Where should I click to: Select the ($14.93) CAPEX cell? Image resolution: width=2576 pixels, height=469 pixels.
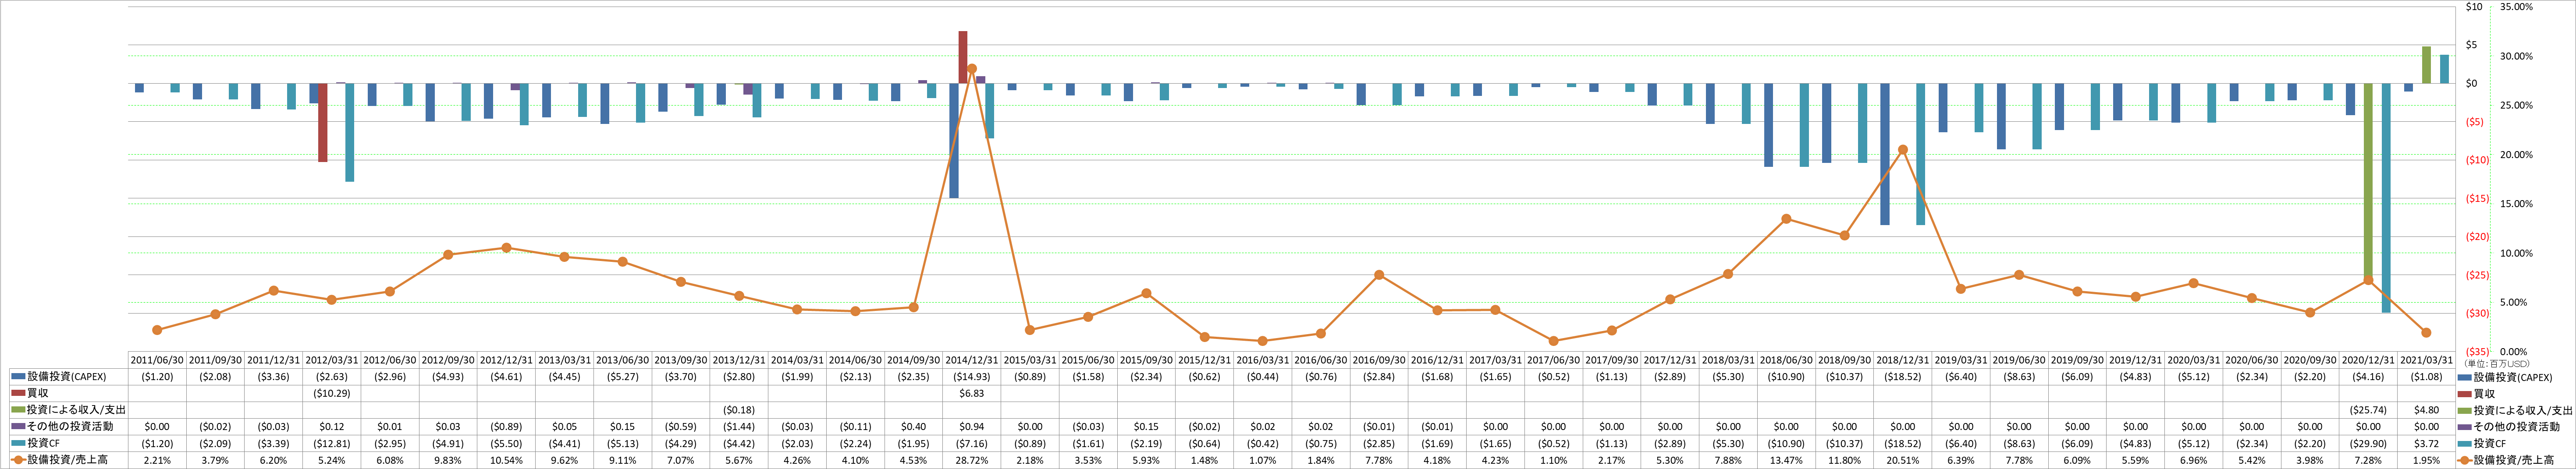[972, 377]
